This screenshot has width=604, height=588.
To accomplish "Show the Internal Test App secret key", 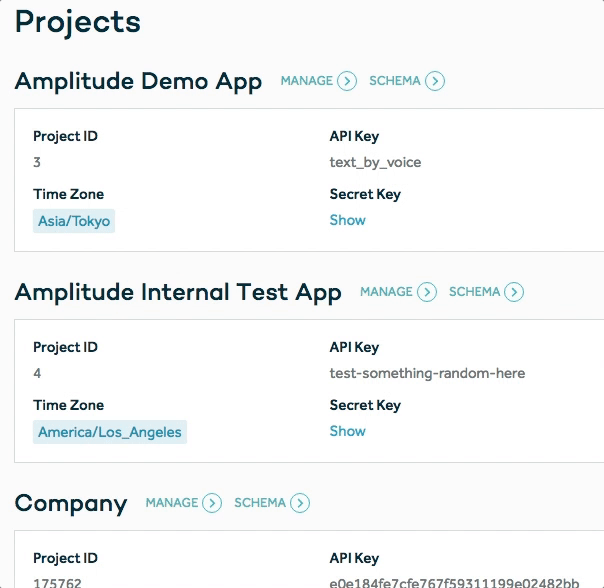I will pos(347,431).
